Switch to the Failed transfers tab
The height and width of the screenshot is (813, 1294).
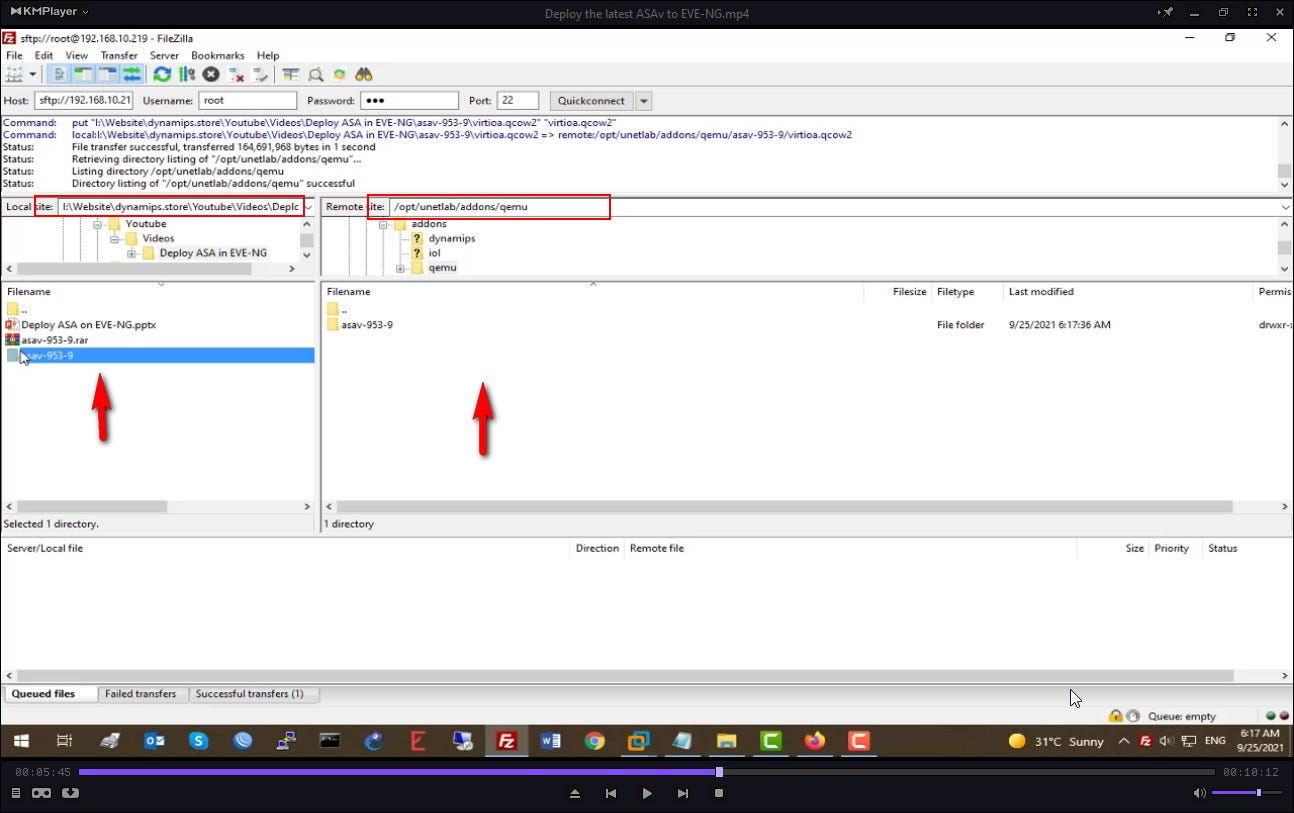[141, 694]
